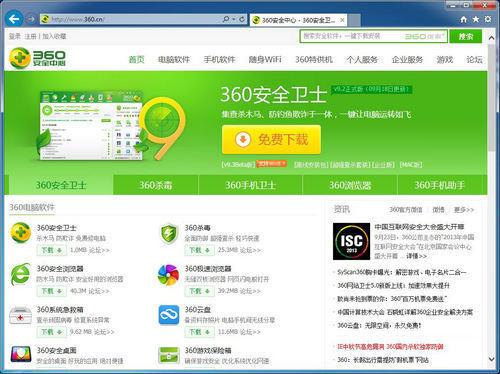Click the 注册 link at top
Screen dimensions: 500x374
click(30, 36)
